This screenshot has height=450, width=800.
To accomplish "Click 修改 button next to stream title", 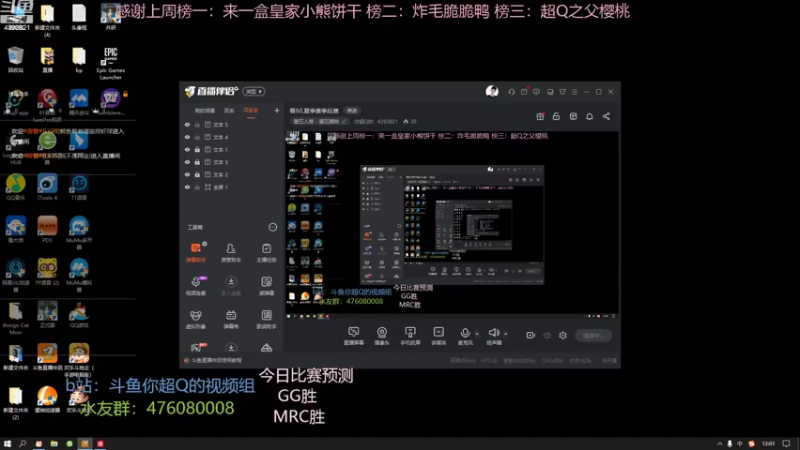I will (352, 110).
